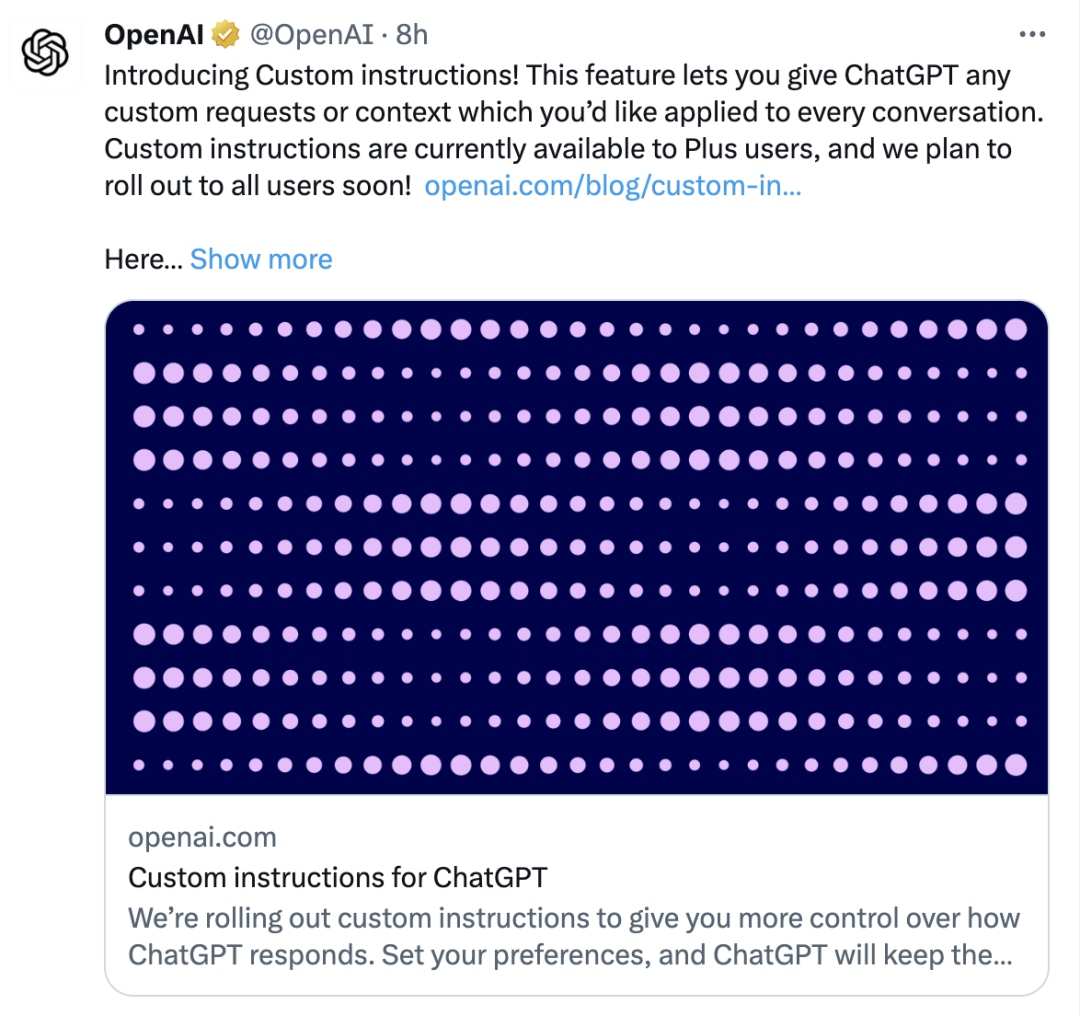Click the gold verified badge beside OpenAI
This screenshot has height=1016, width=1080.
click(x=225, y=34)
